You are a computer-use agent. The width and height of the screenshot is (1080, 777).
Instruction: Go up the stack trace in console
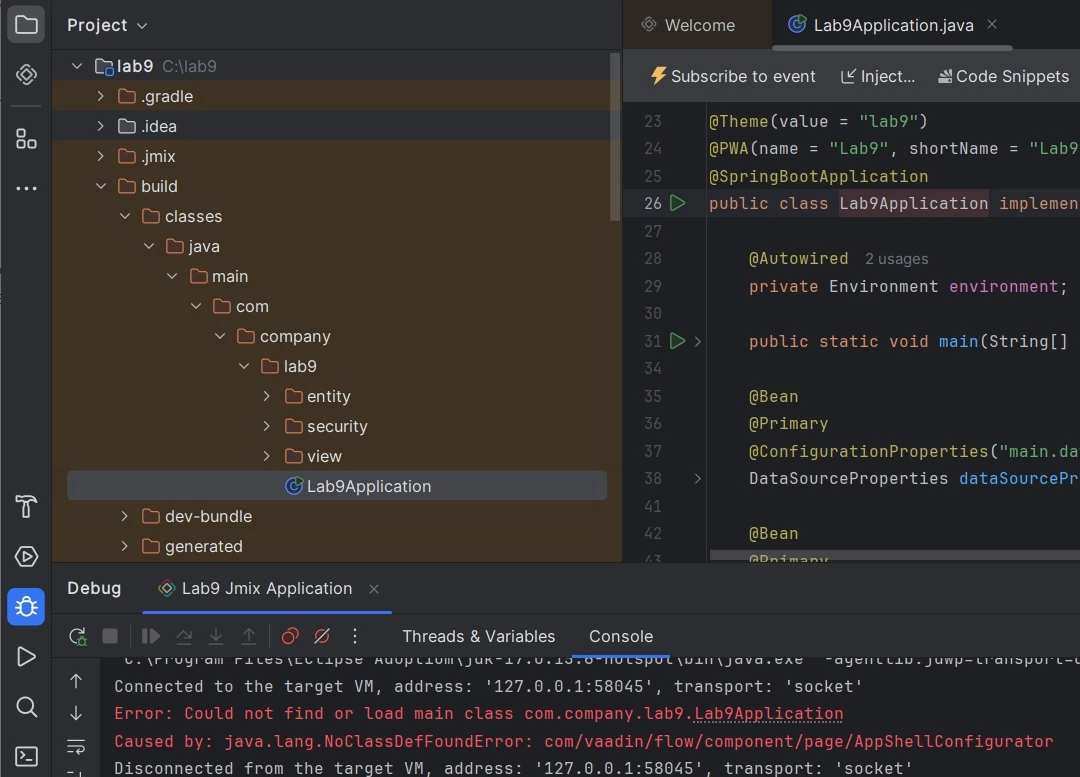76,681
